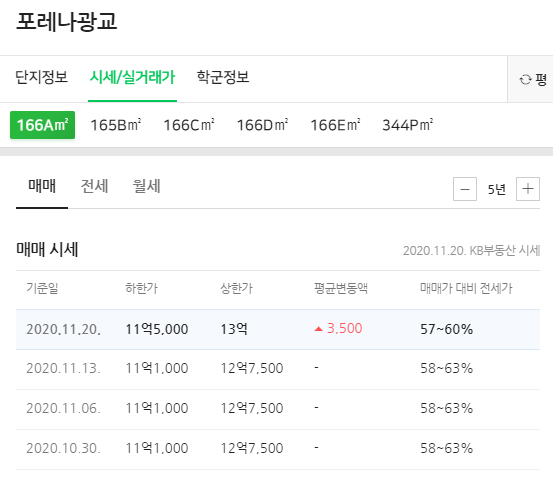Click the 13억 upper price cell

[234, 329]
